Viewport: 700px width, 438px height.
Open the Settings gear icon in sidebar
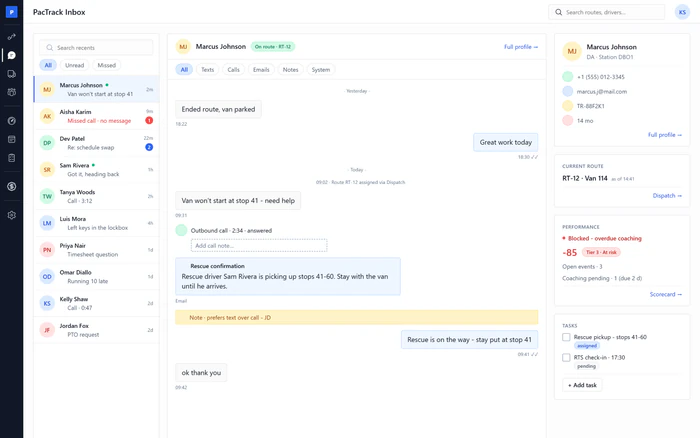pyautogui.click(x=12, y=215)
